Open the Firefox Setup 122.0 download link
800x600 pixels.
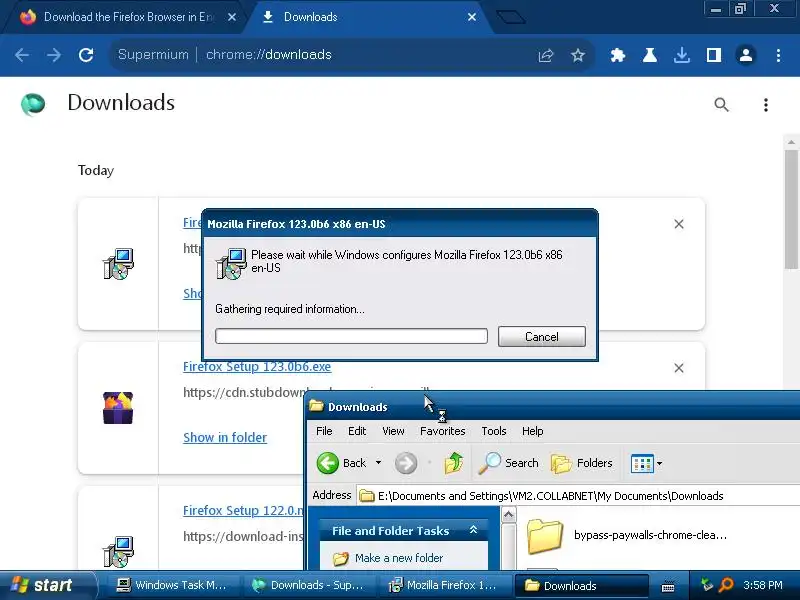[x=243, y=511]
